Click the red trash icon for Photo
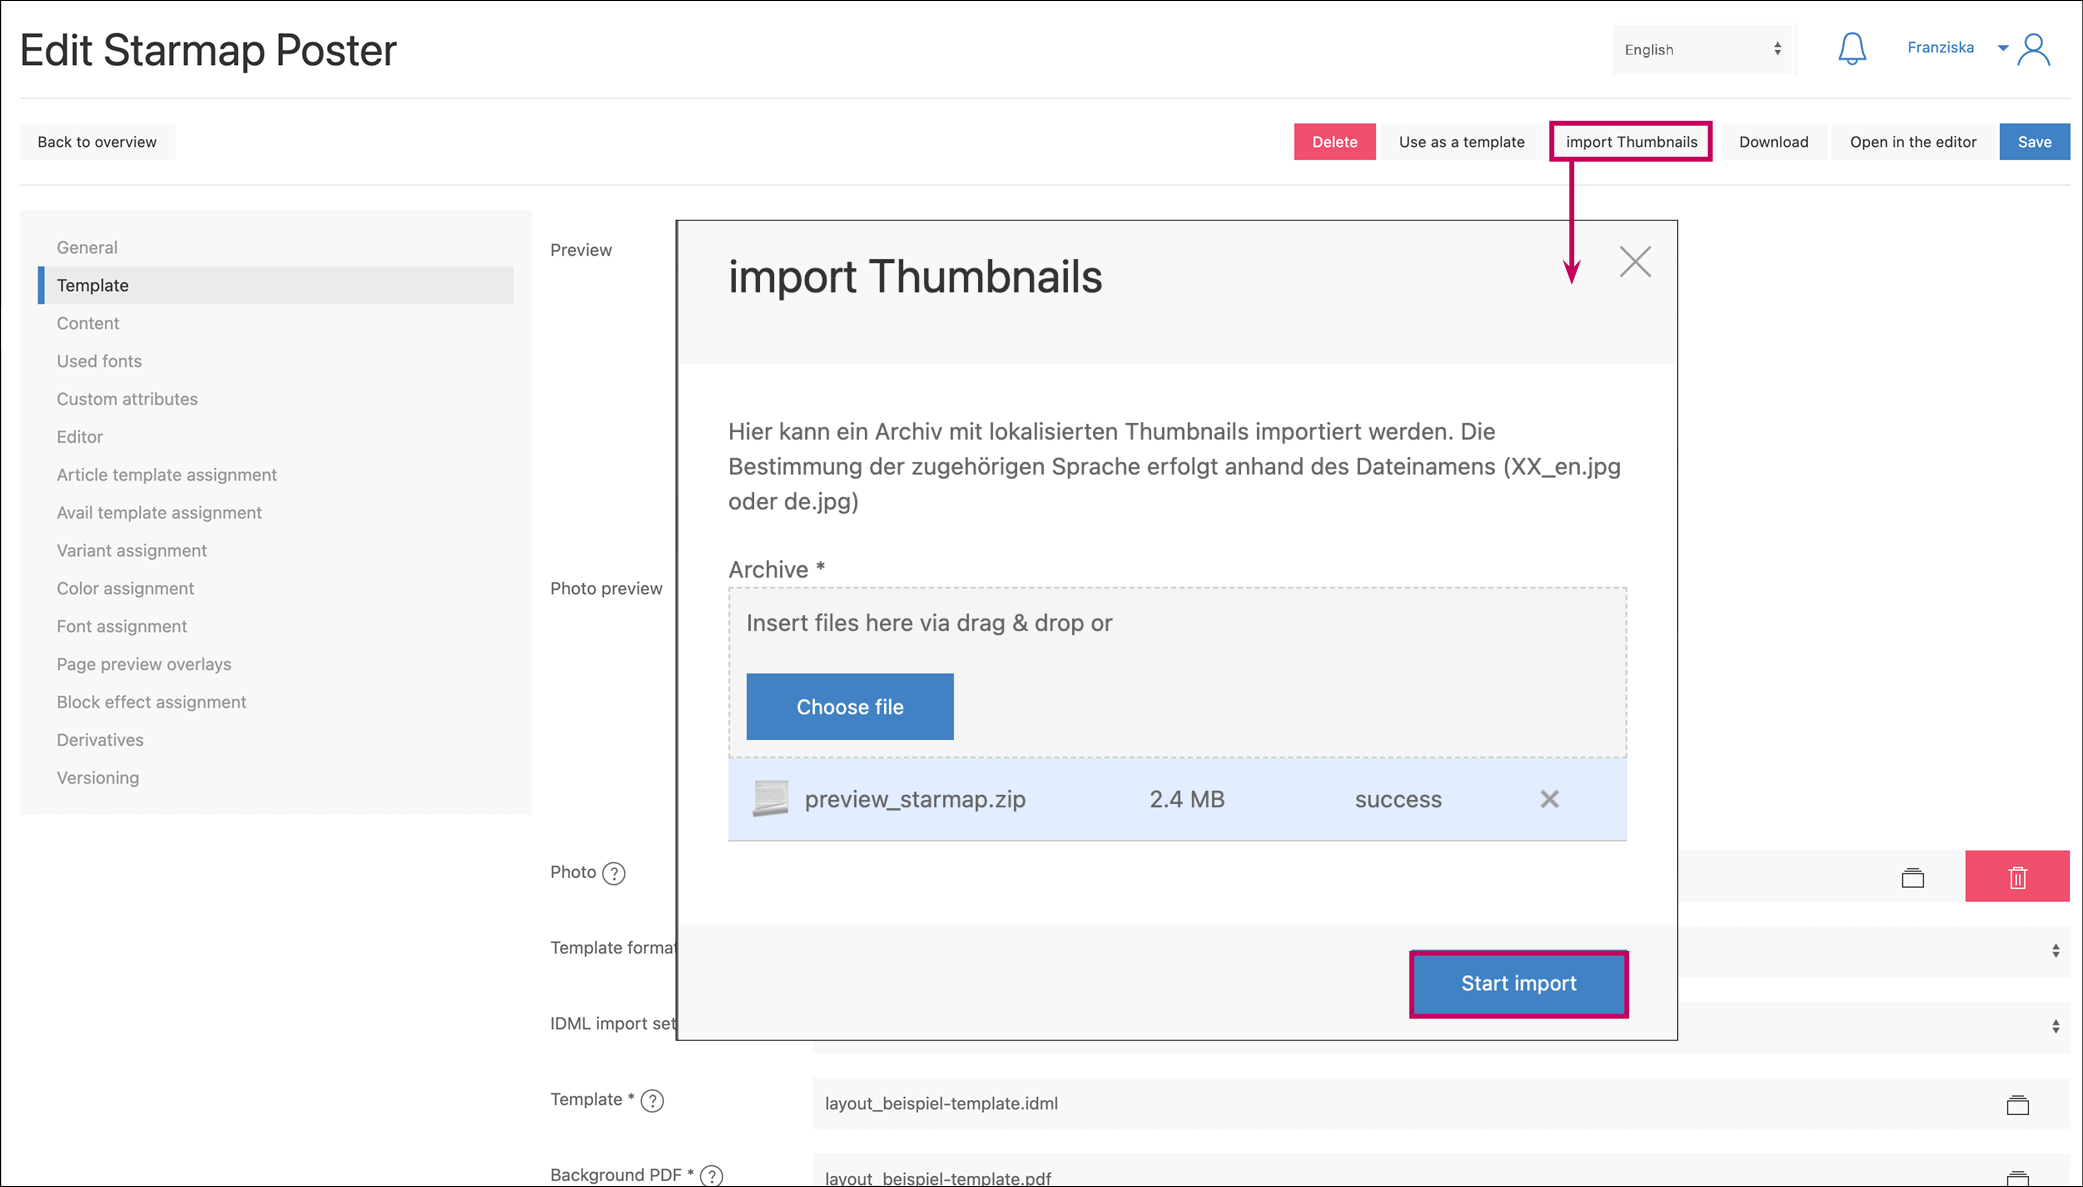The height and width of the screenshot is (1187, 2083). click(x=2017, y=877)
